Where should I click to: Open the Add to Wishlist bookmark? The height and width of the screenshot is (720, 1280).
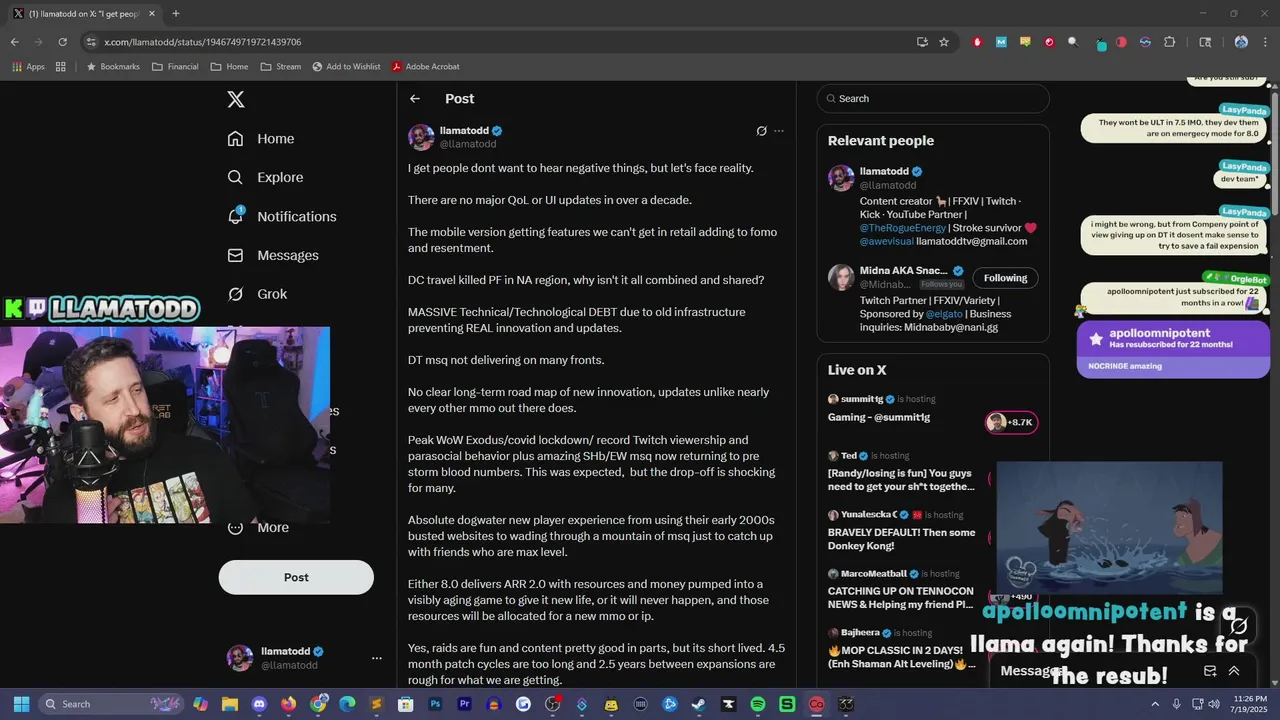click(x=347, y=67)
